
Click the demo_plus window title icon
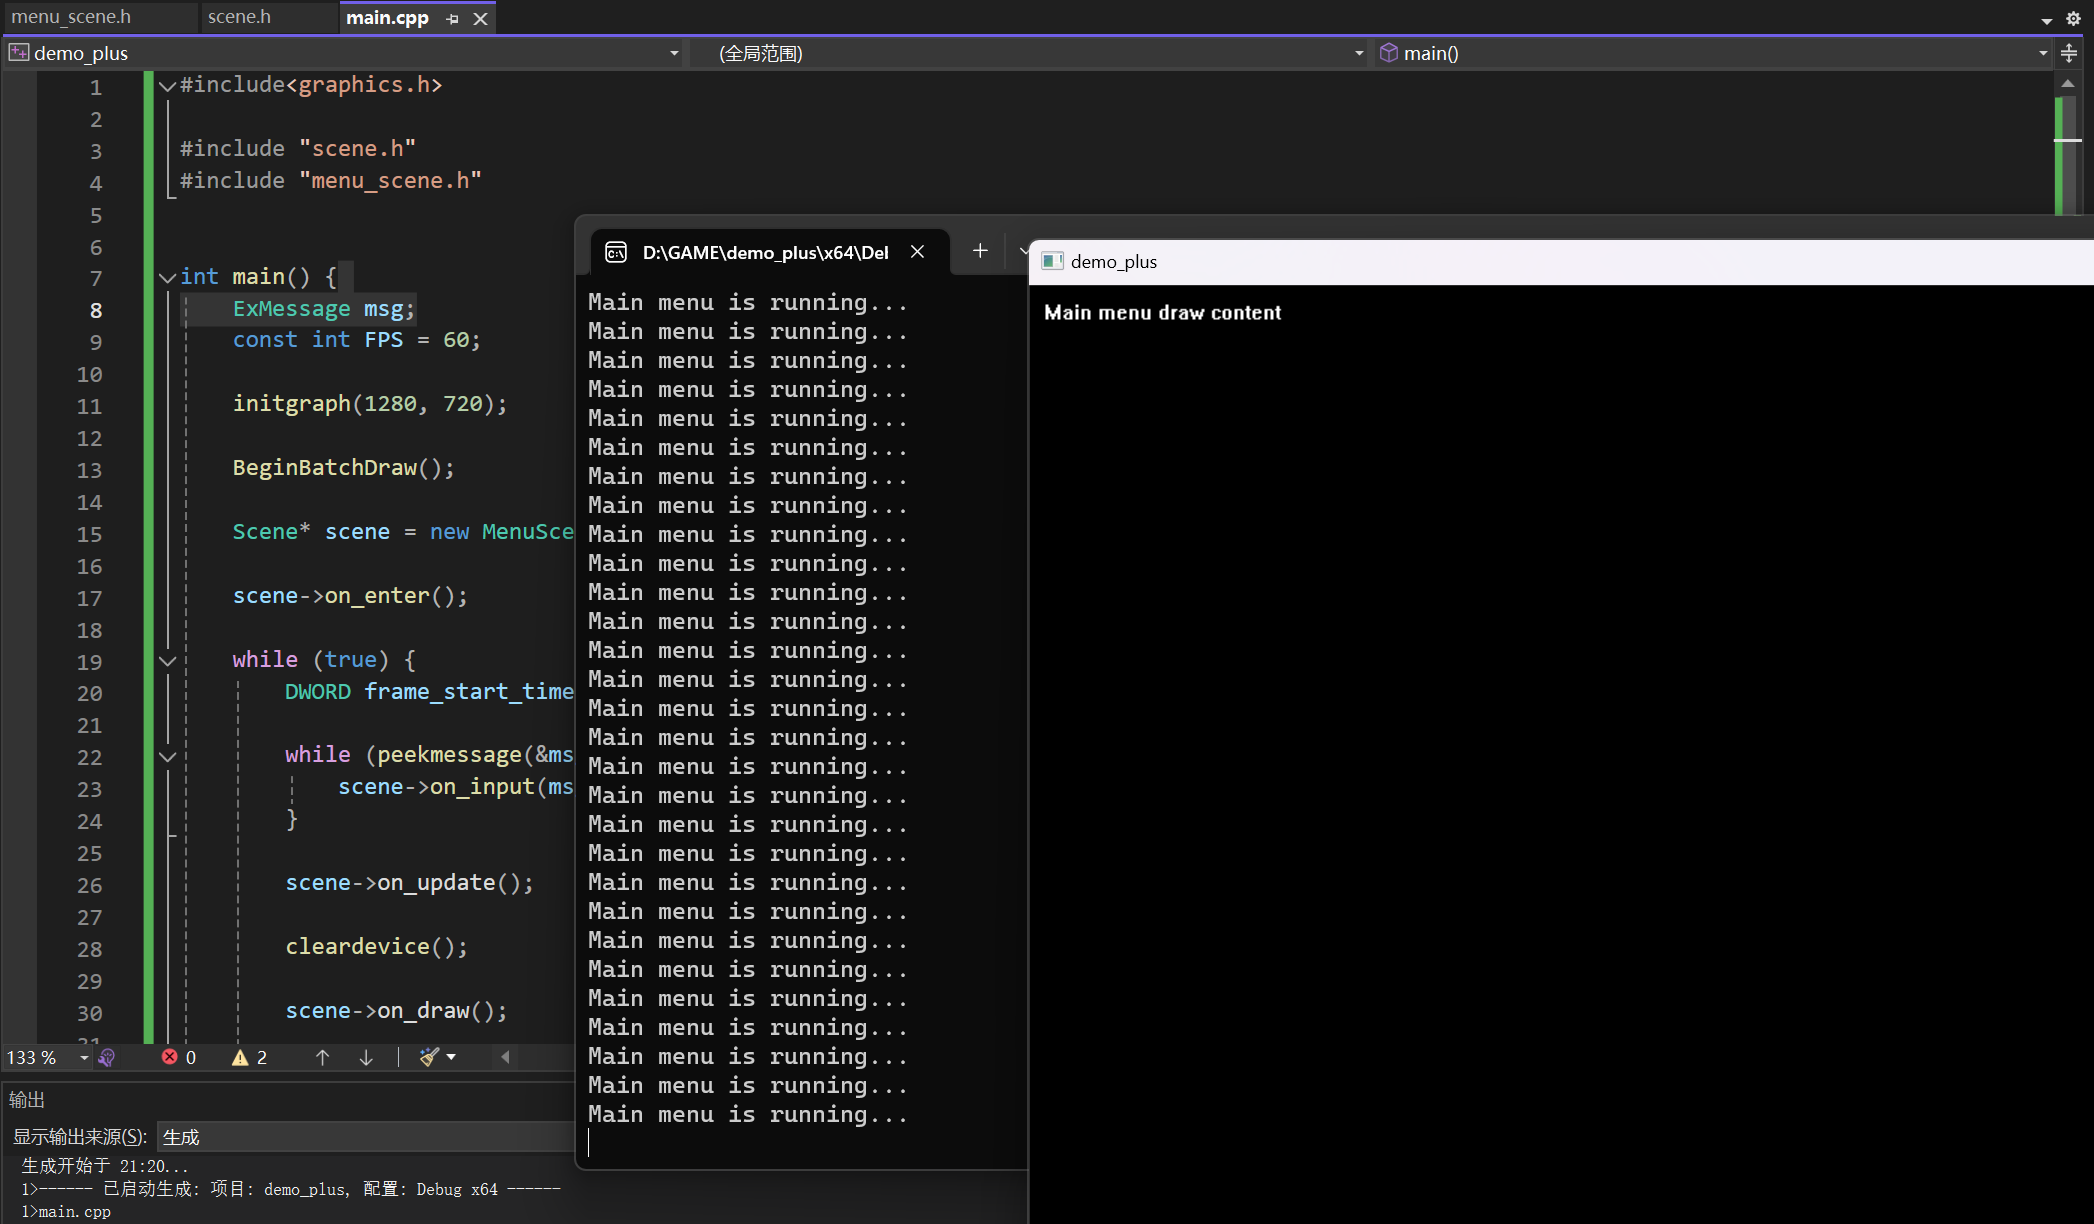pos(1052,261)
